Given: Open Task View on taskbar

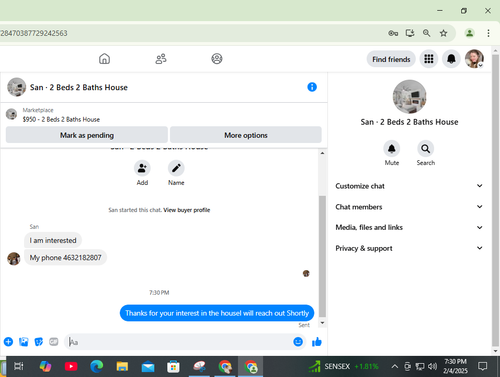Looking at the screenshot, I should point(19,367).
